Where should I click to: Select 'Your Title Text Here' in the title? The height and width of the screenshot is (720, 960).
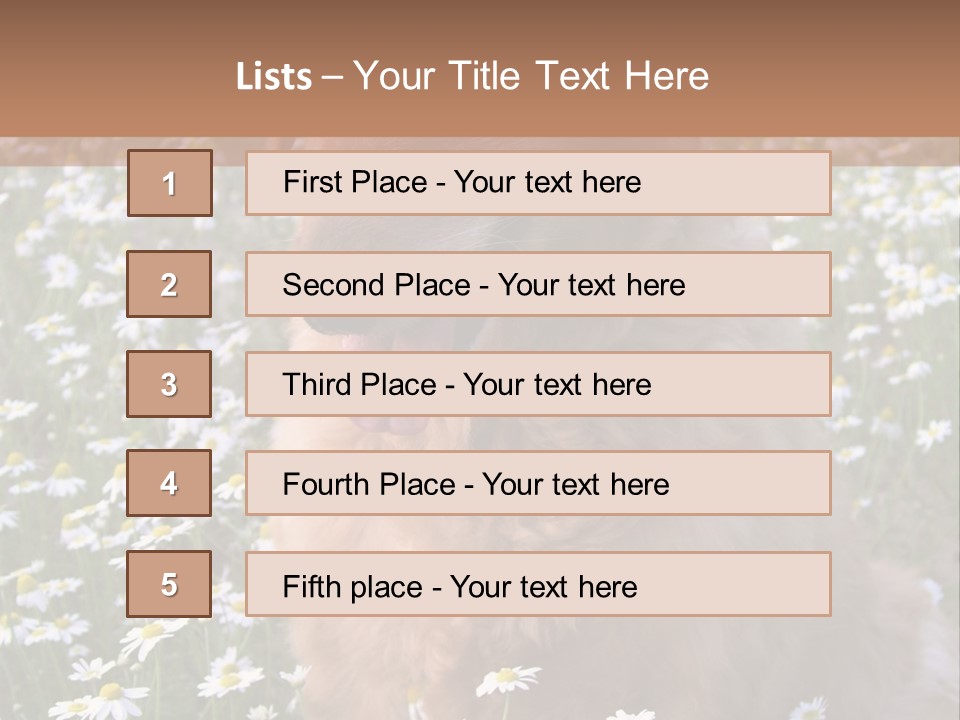coord(531,76)
